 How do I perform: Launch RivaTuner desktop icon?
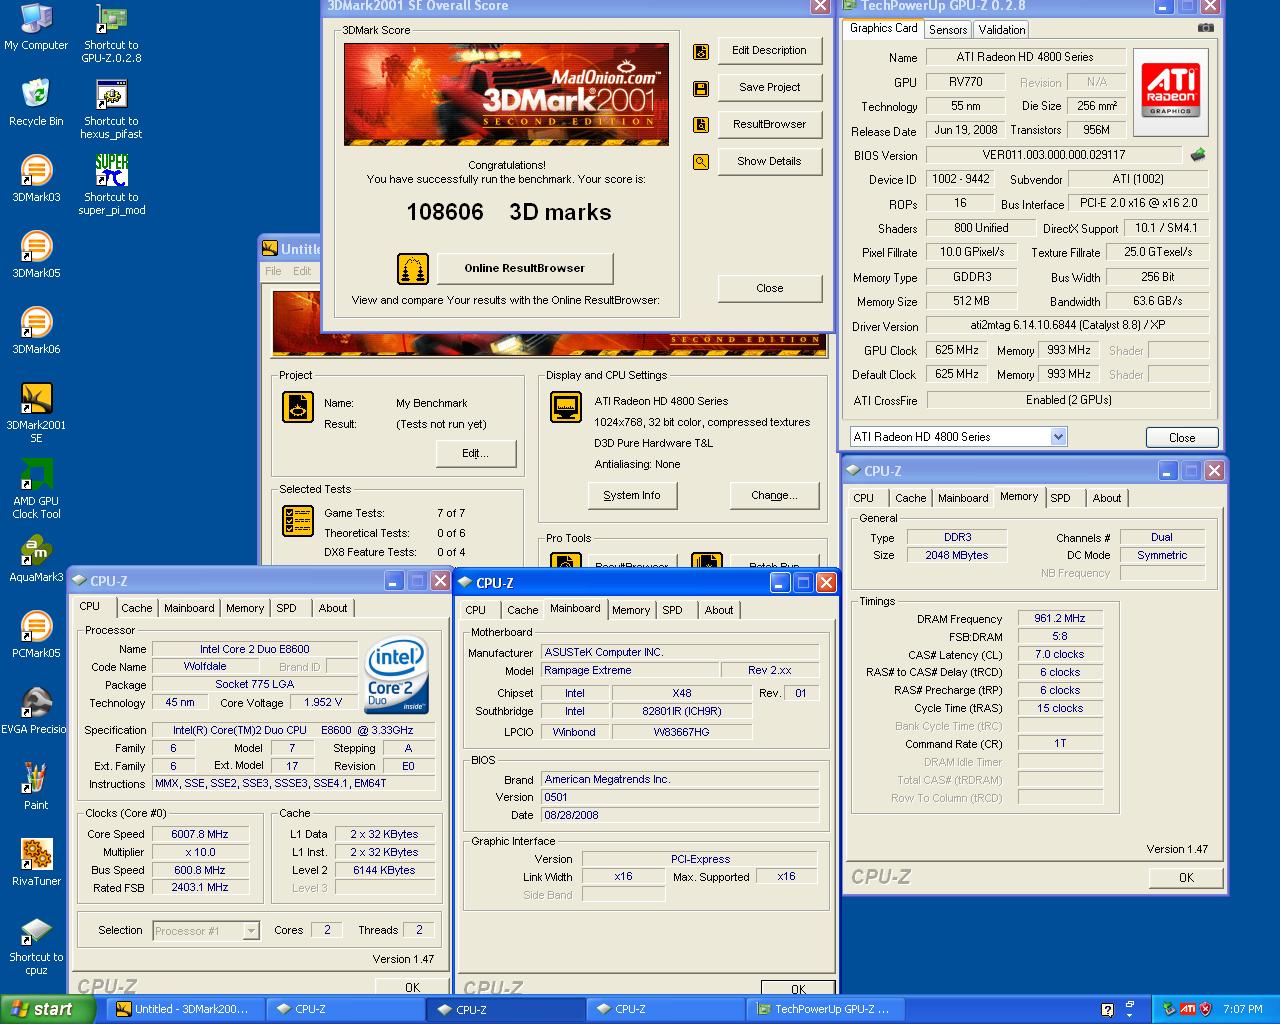pyautogui.click(x=36, y=863)
